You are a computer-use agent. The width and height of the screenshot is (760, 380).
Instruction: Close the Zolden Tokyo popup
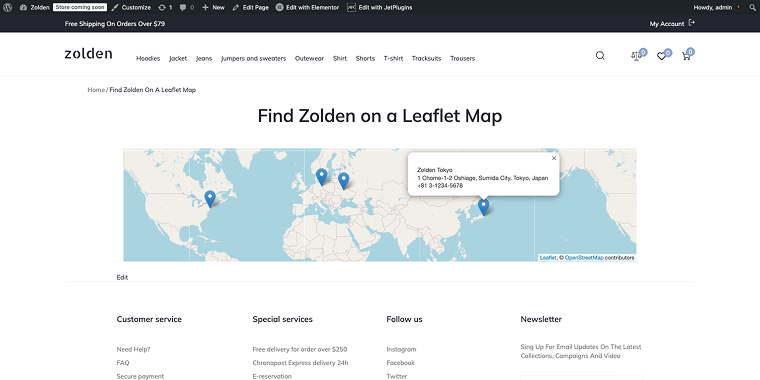554,158
